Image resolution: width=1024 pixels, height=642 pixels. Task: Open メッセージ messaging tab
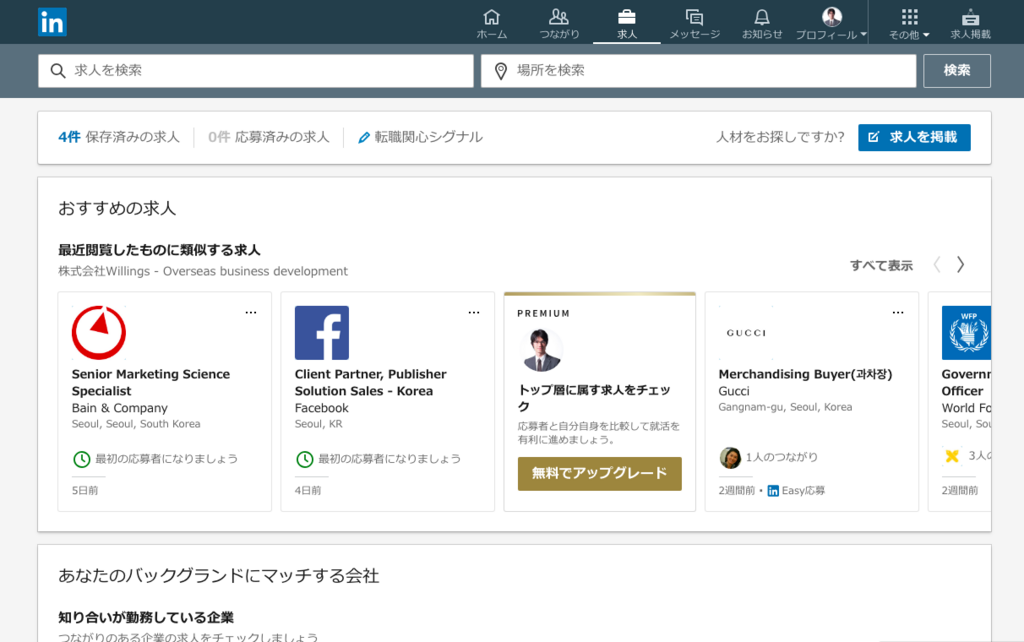(694, 24)
